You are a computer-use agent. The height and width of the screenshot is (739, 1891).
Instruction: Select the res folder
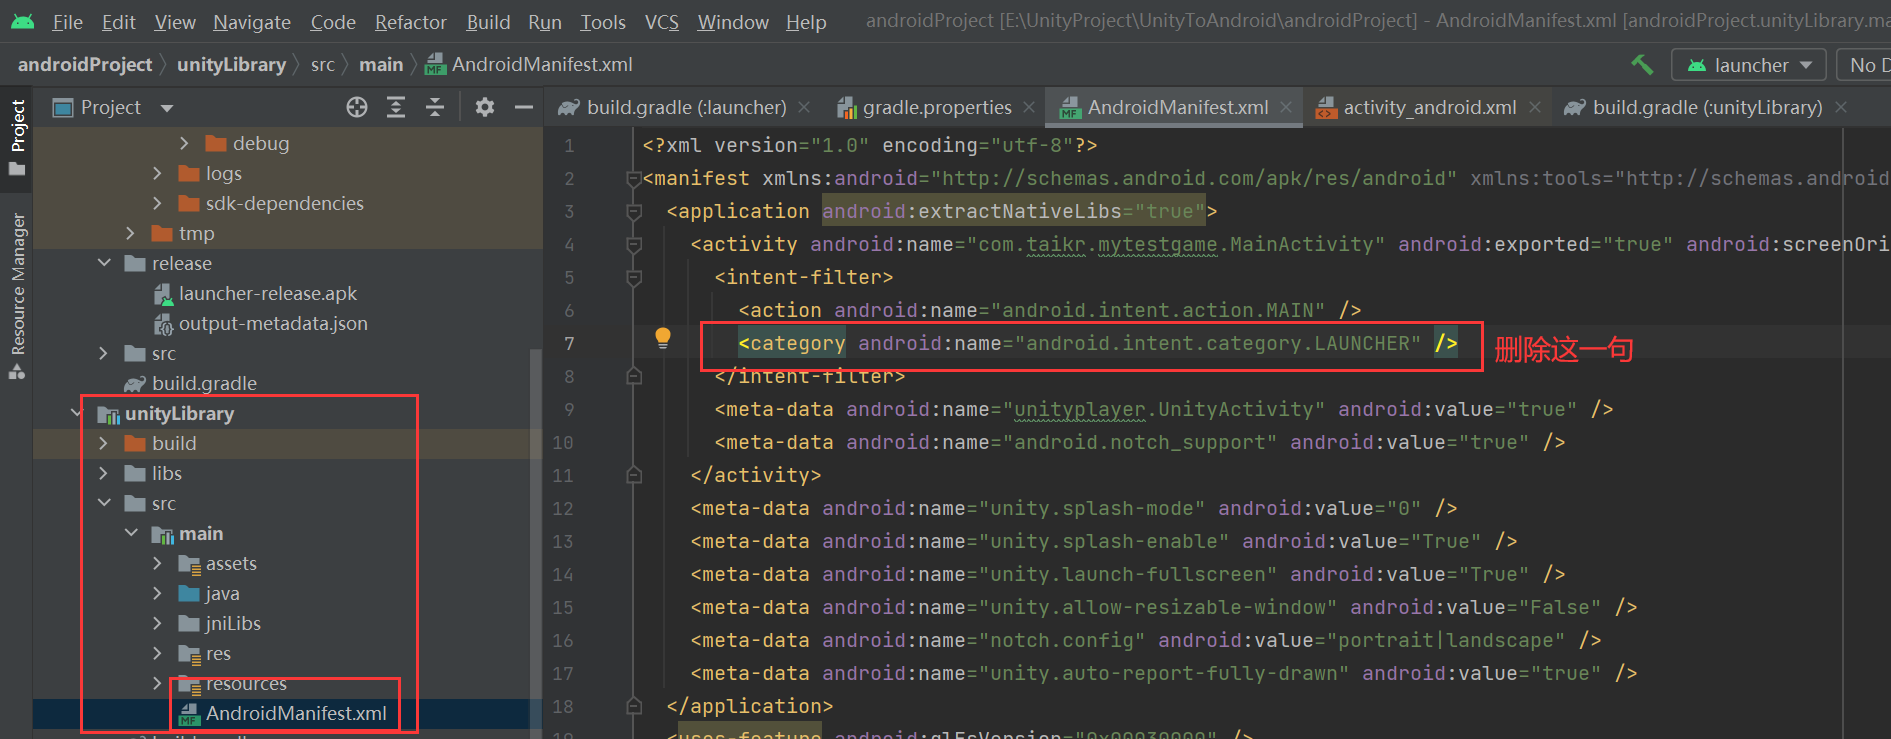pyautogui.click(x=218, y=654)
